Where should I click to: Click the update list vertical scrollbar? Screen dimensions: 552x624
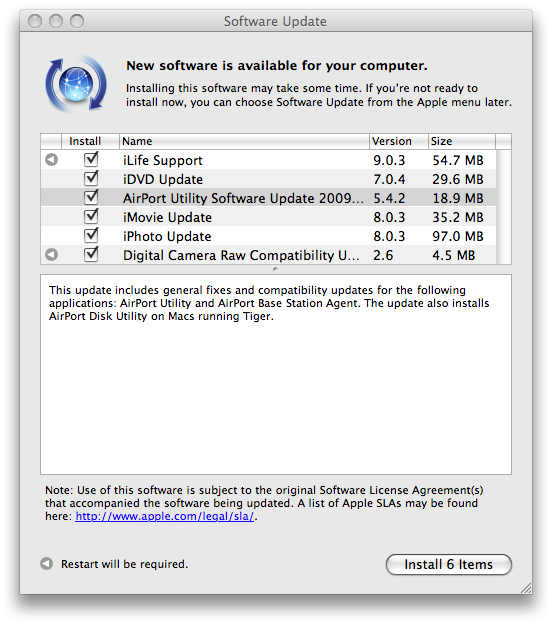[x=504, y=207]
